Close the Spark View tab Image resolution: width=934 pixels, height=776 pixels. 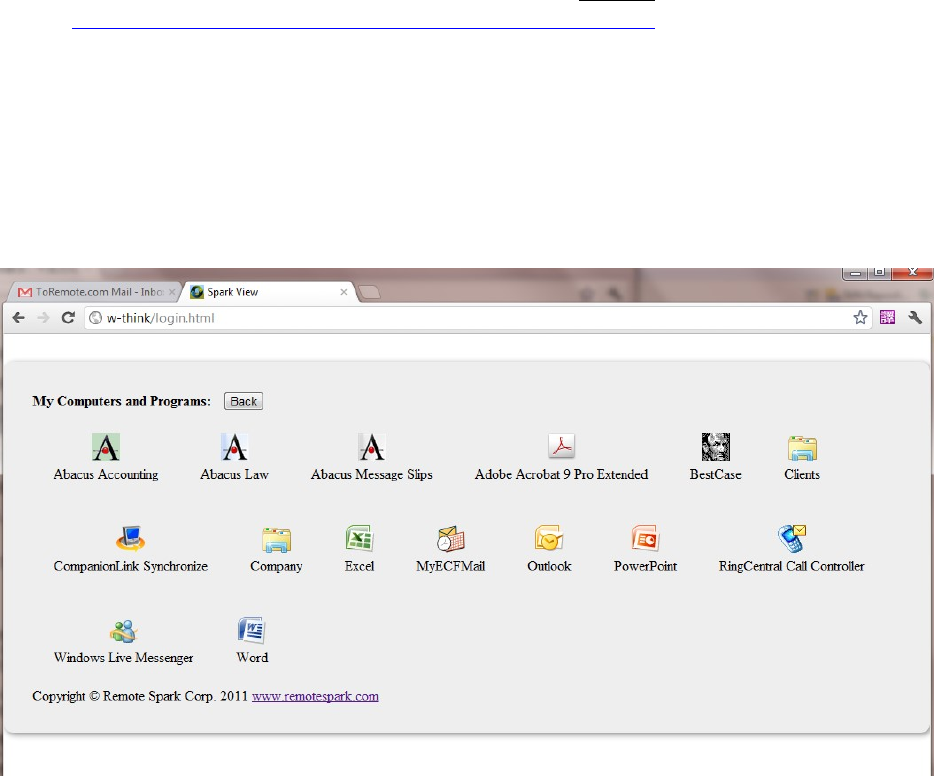344,292
